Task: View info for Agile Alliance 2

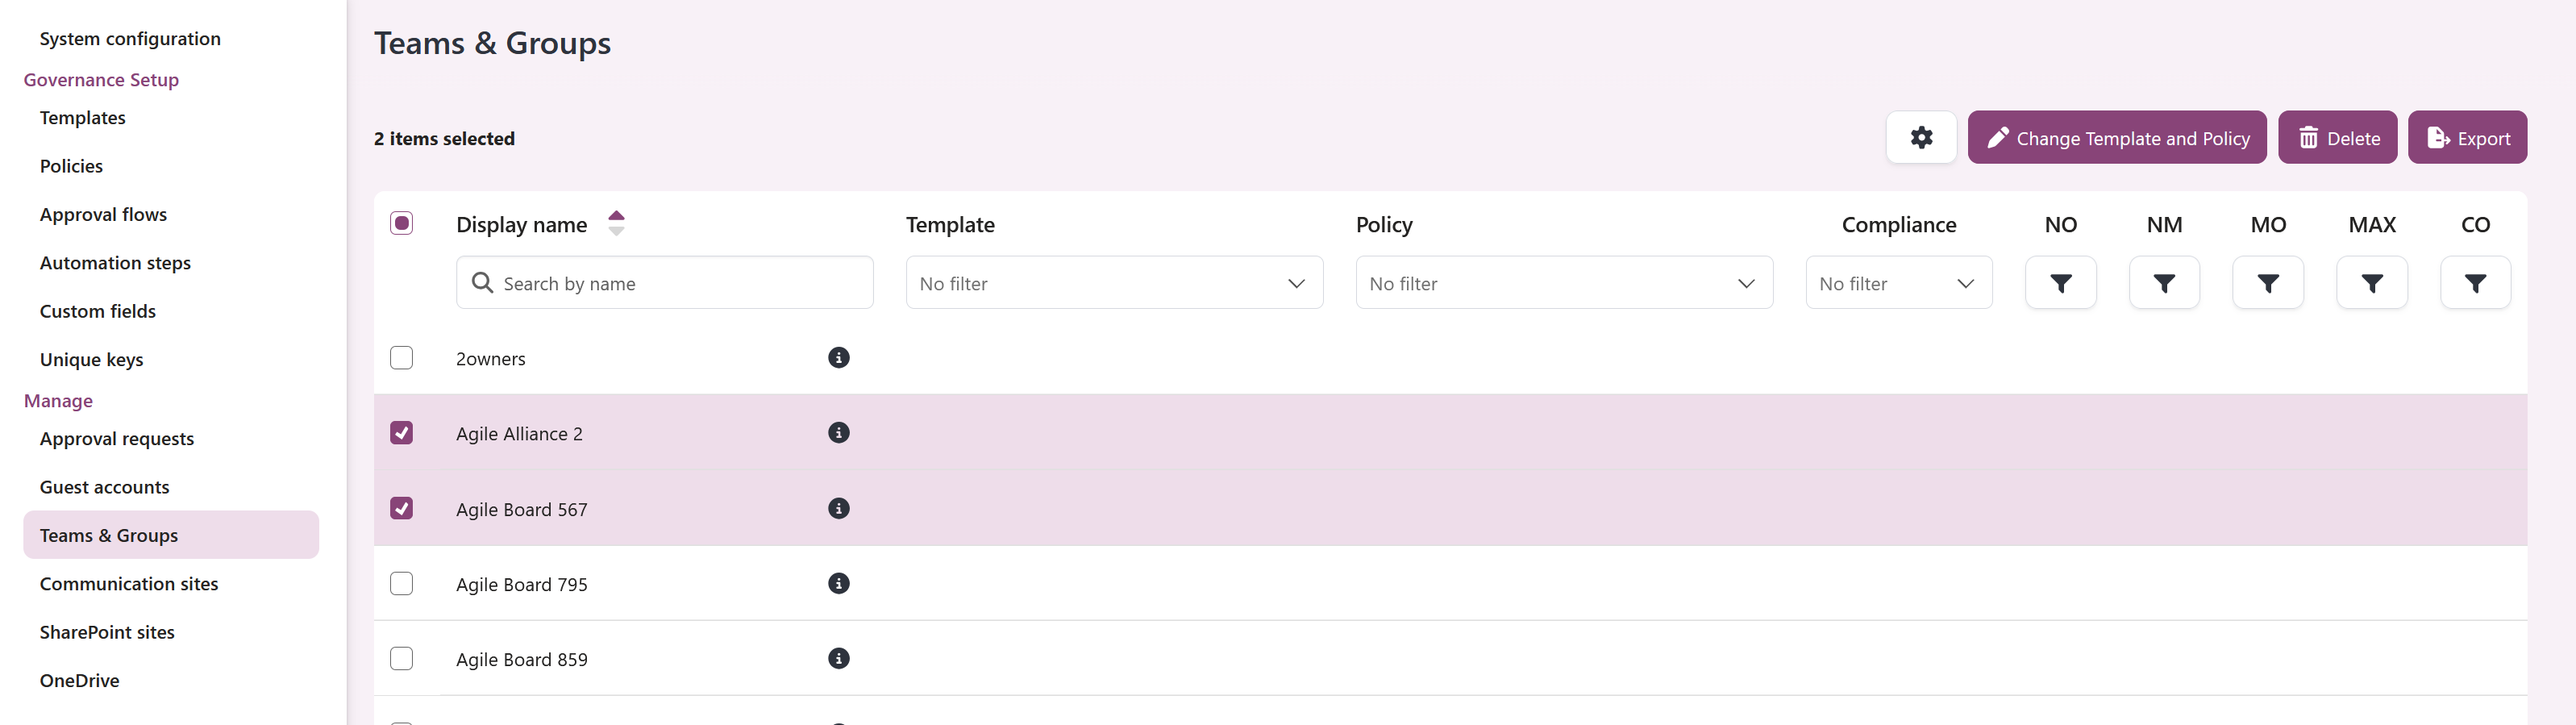Action: 839,432
